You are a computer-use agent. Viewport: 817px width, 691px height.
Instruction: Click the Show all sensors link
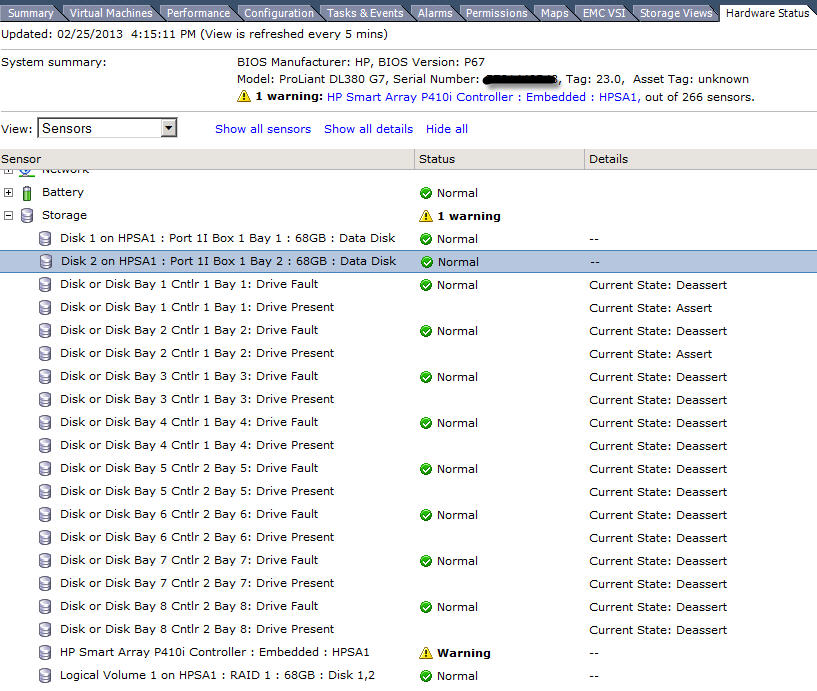(263, 129)
